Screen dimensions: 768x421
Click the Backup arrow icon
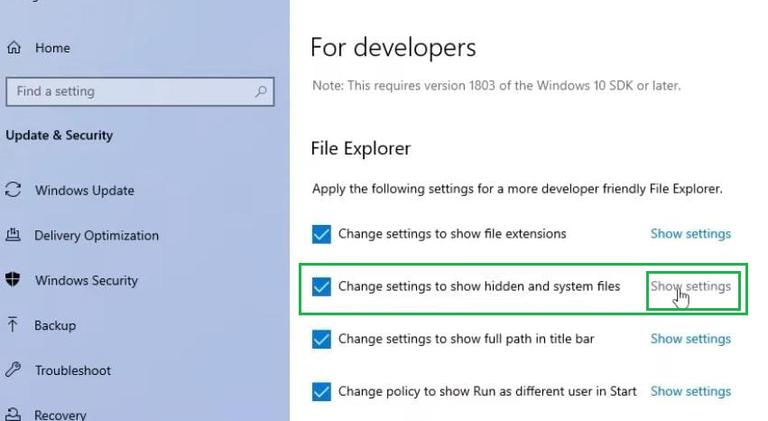13,325
